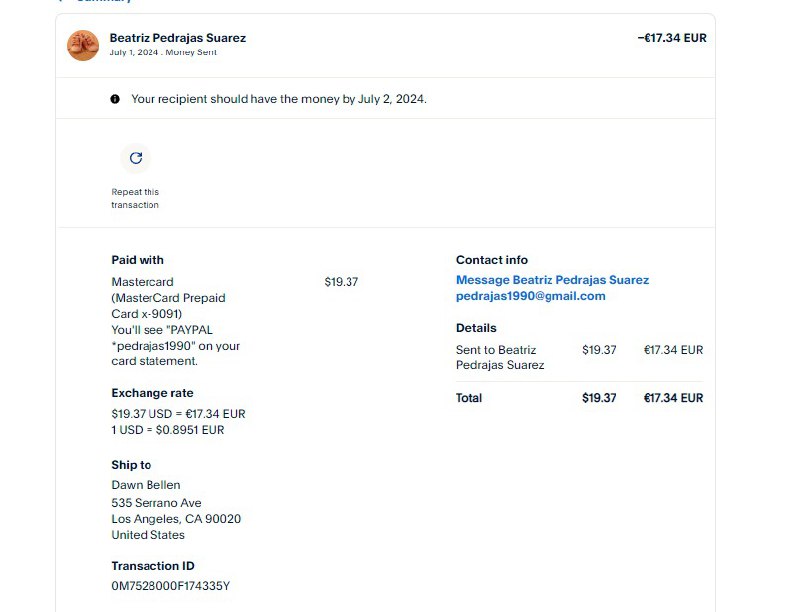Open Beatriz Pedrajas Suarez's profile picture
The width and height of the screenshot is (800, 612).
tap(82, 45)
